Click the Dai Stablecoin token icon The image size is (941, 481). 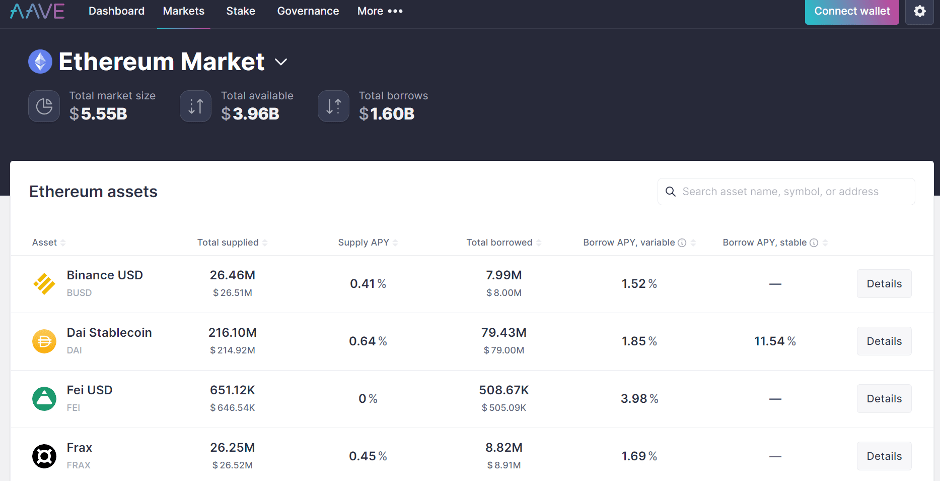point(44,341)
